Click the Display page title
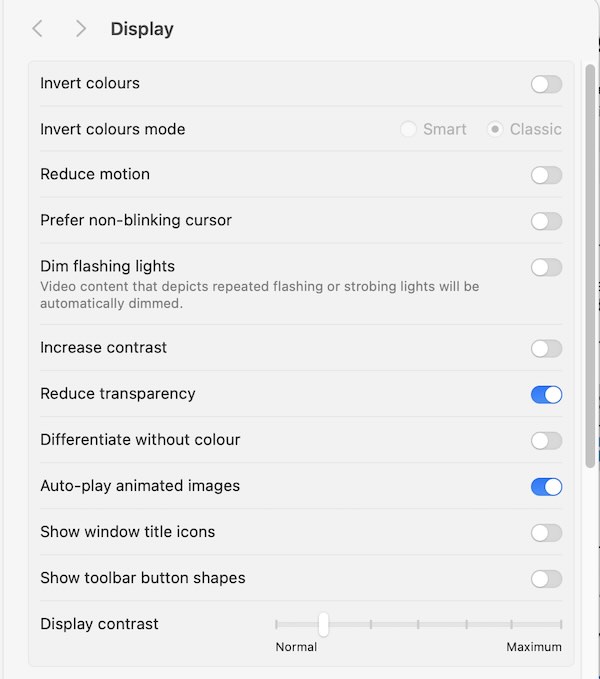This screenshot has height=679, width=600. point(142,29)
